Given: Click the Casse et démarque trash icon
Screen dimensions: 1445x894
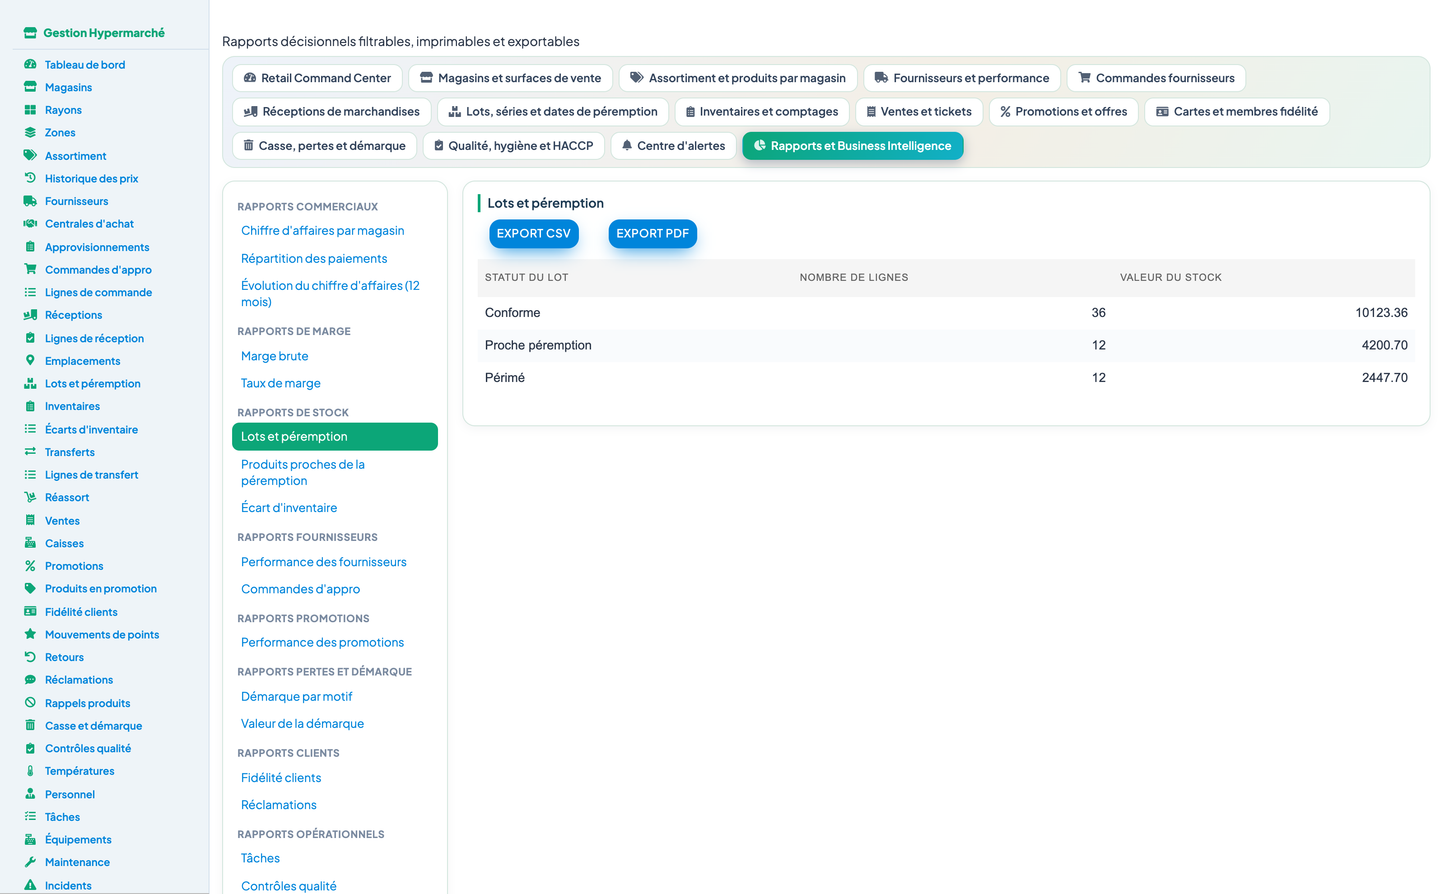Looking at the screenshot, I should coord(30,725).
